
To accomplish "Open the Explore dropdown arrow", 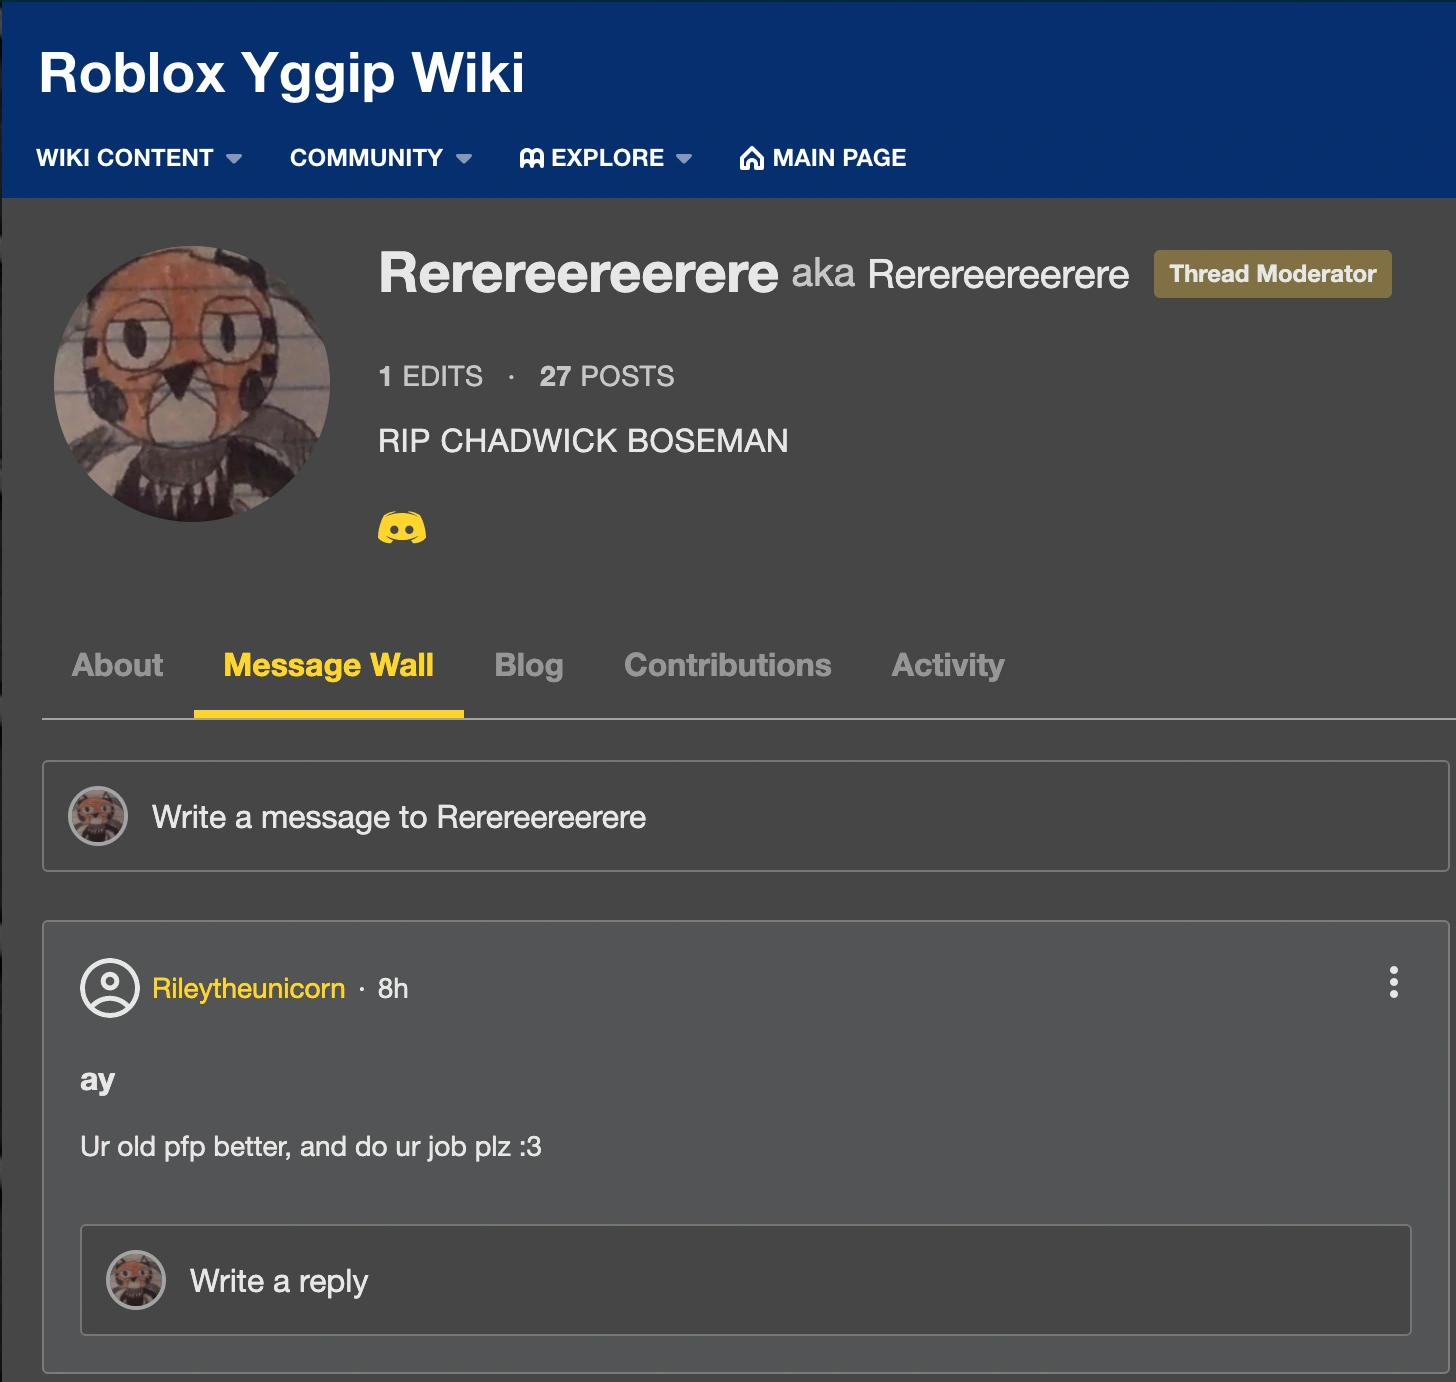I will [x=684, y=158].
